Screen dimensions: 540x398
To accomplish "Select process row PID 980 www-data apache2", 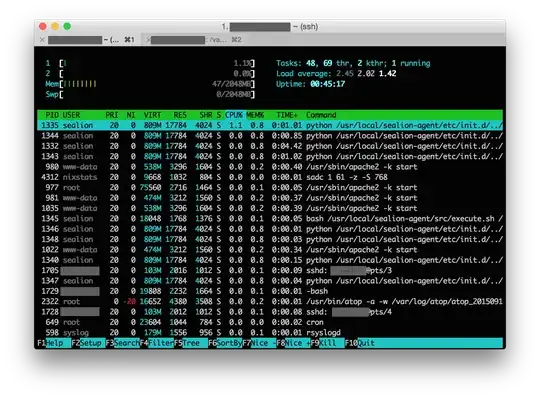I will click(270, 167).
